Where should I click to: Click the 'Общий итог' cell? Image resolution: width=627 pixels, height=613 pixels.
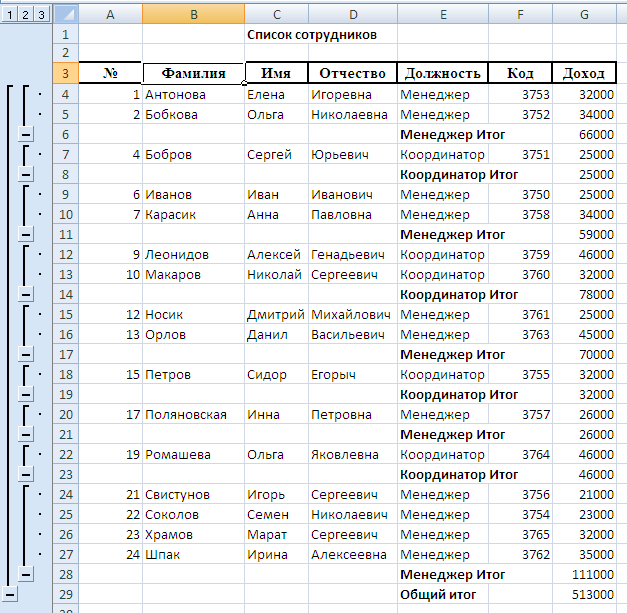[x=443, y=595]
